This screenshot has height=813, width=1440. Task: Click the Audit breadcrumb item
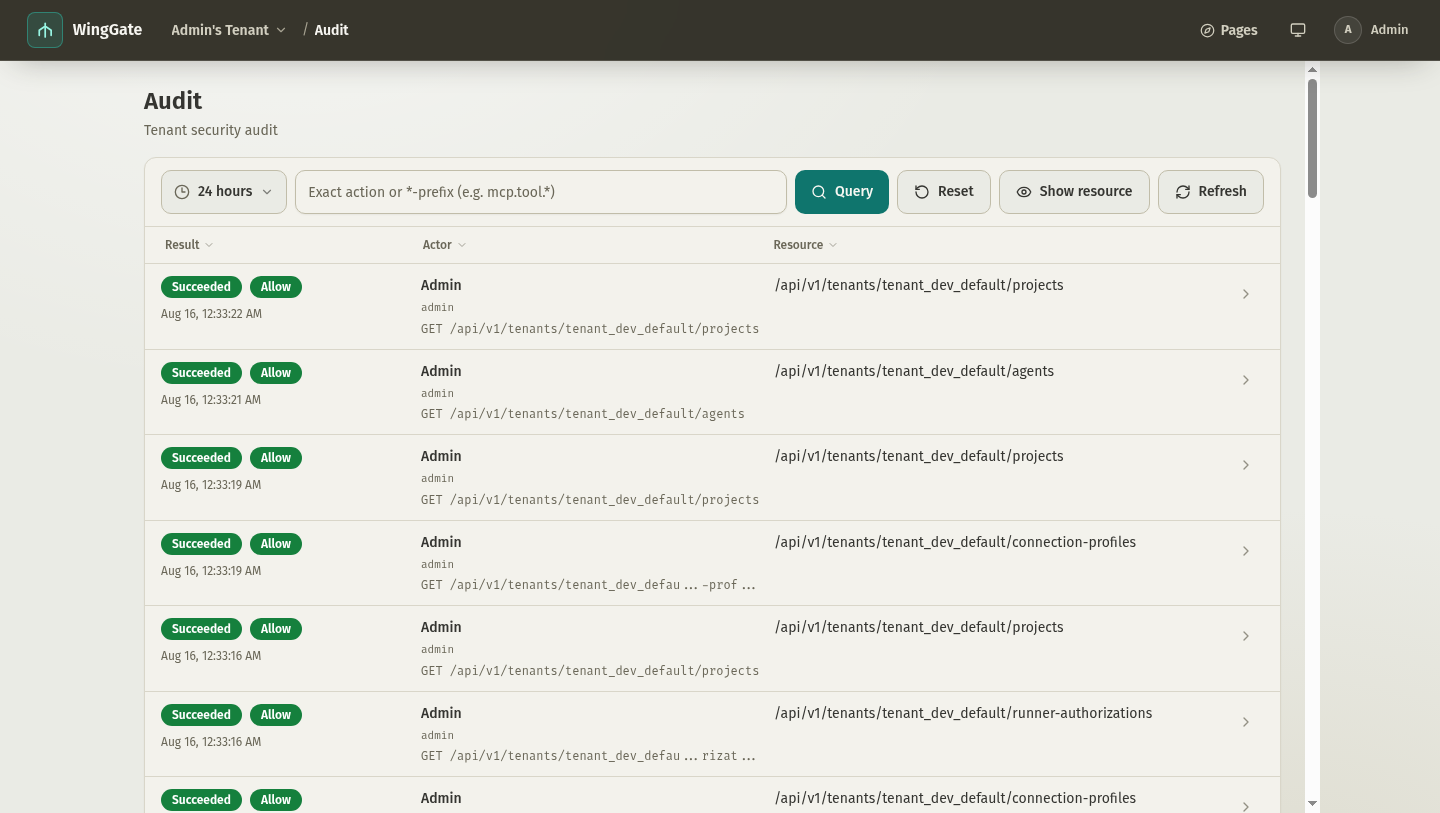point(331,30)
